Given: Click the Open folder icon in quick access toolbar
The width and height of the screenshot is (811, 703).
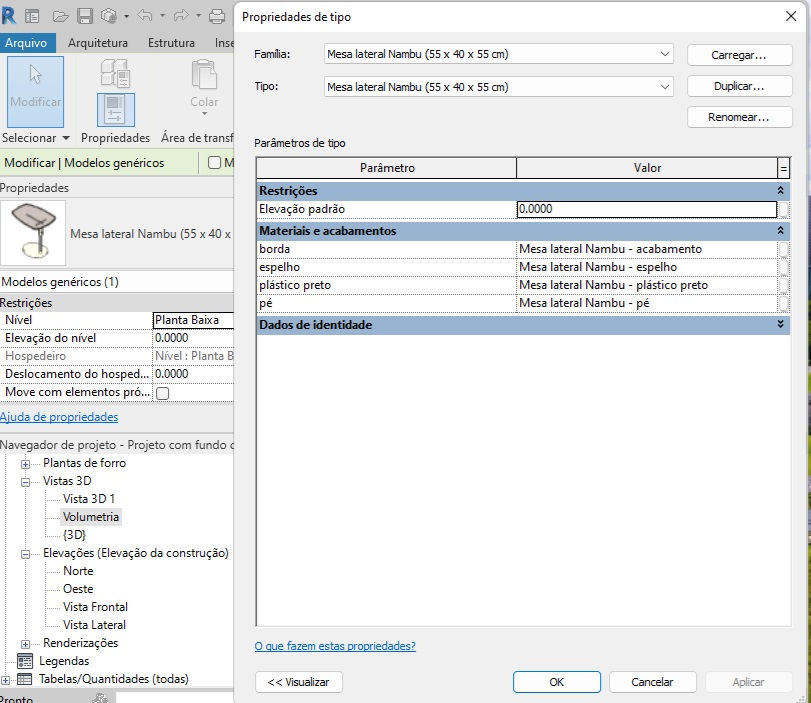Looking at the screenshot, I should 60,17.
